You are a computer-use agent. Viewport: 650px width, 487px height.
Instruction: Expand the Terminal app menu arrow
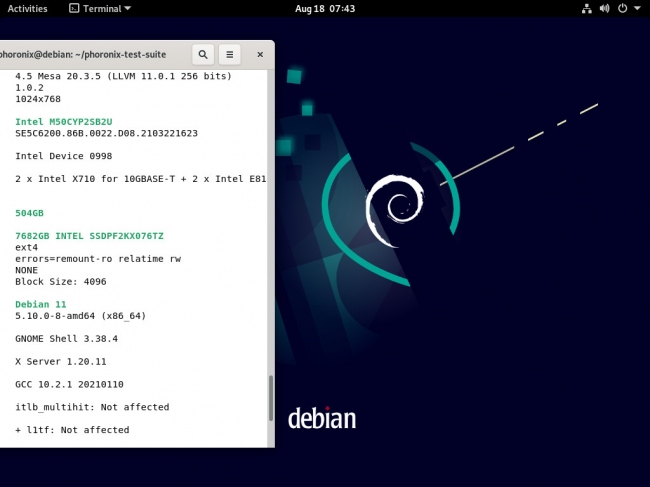[129, 9]
